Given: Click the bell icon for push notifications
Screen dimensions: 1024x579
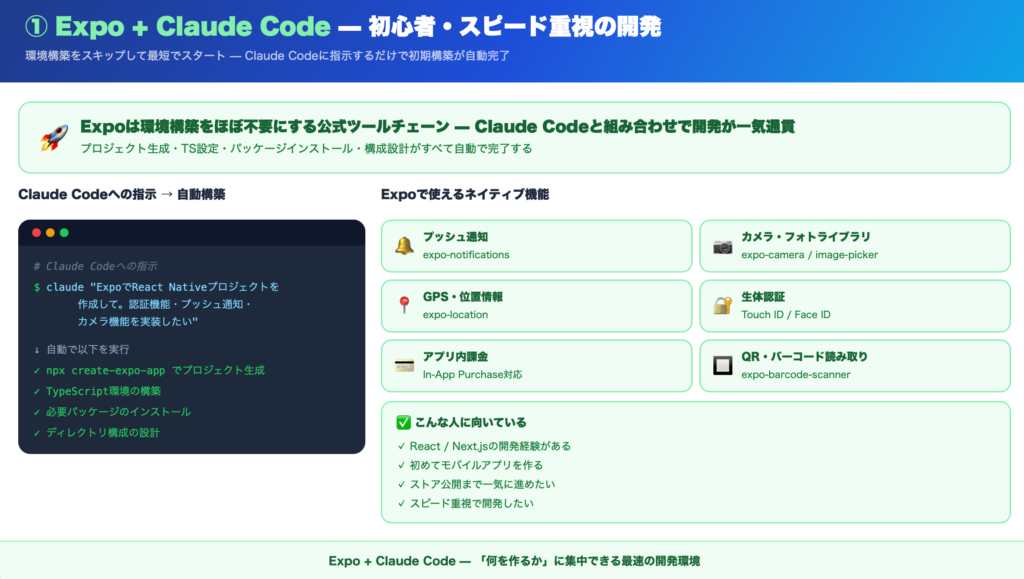Looking at the screenshot, I should coord(404,246).
